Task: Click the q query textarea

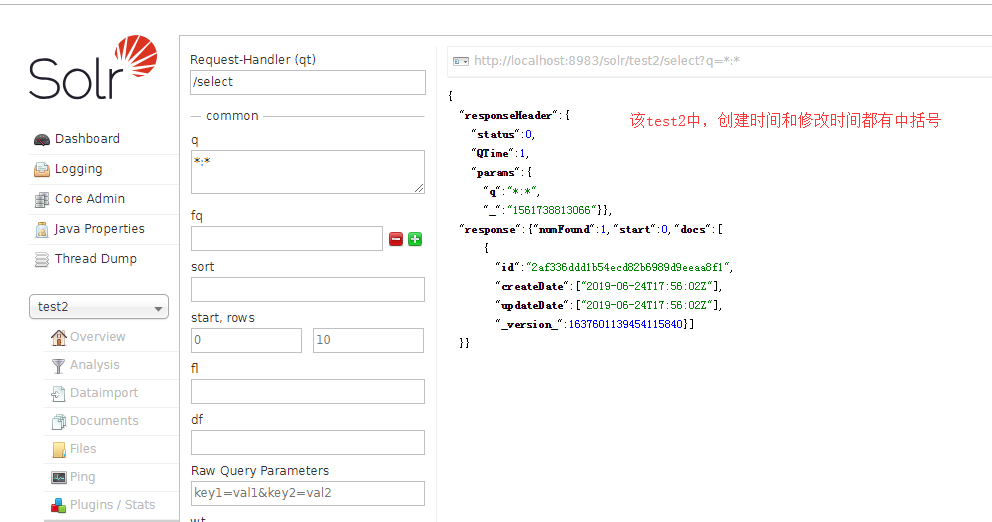Action: [308, 171]
